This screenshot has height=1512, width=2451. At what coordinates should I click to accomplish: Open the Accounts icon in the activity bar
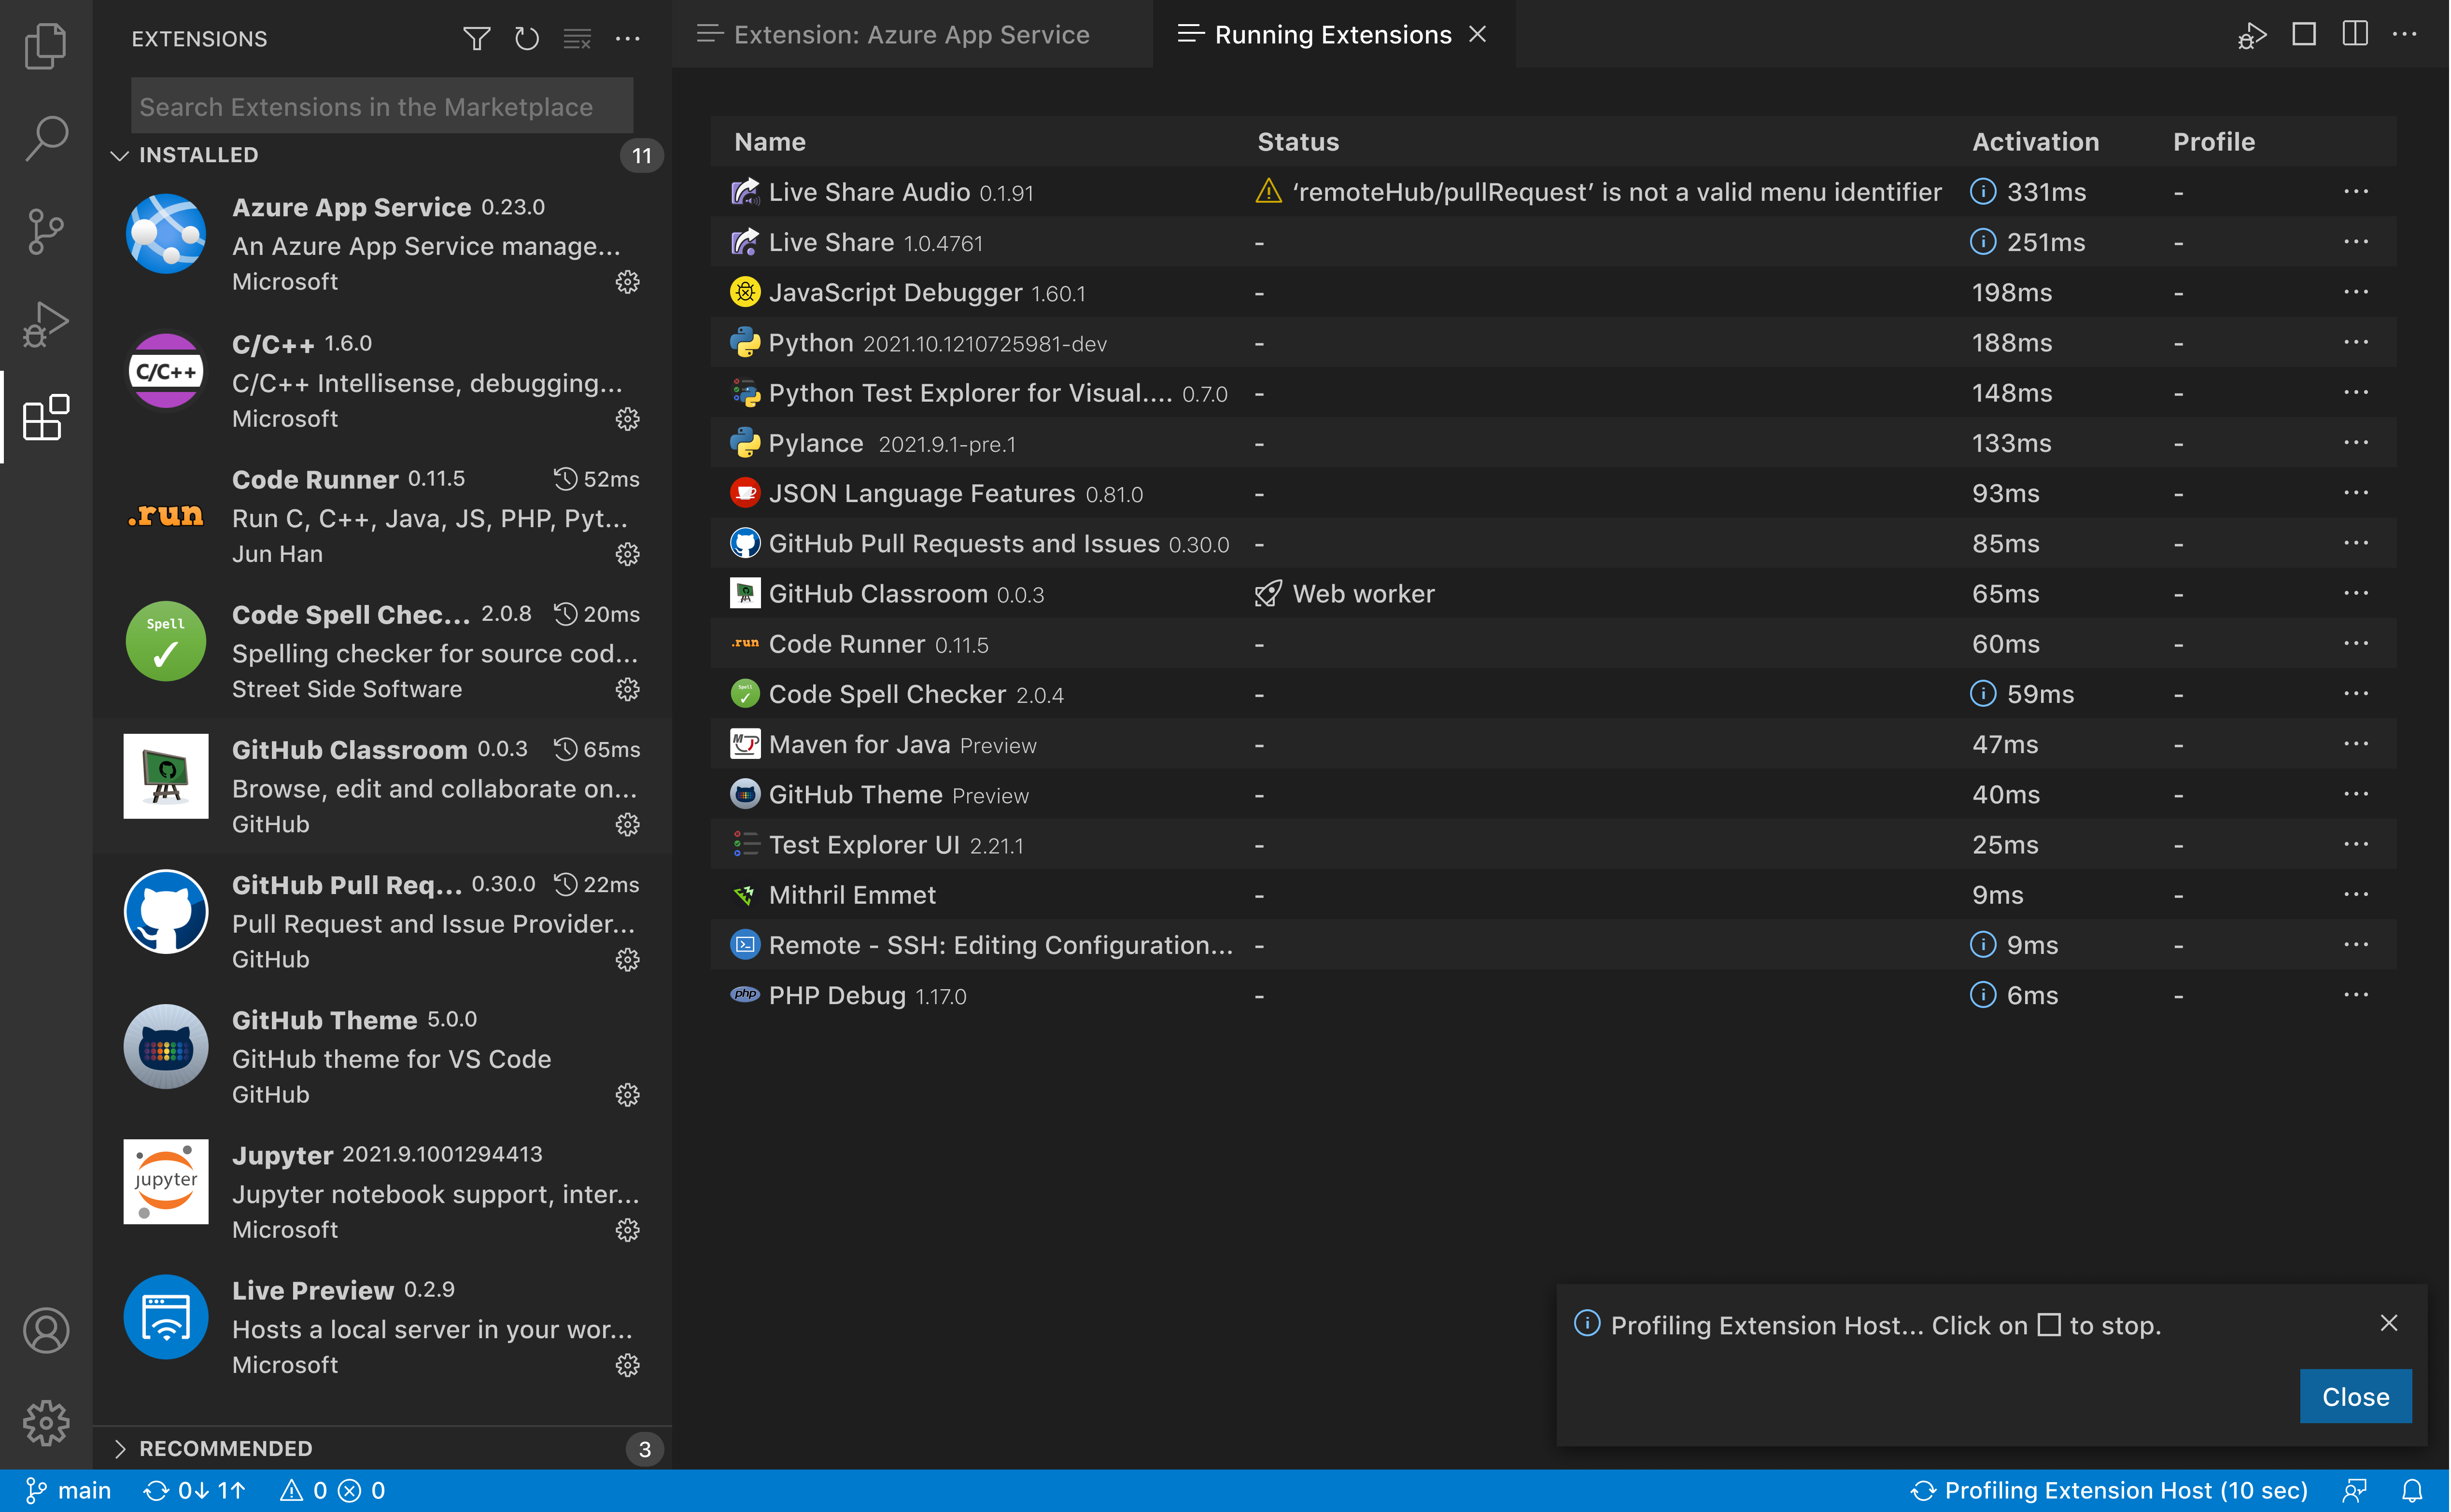pos(45,1330)
